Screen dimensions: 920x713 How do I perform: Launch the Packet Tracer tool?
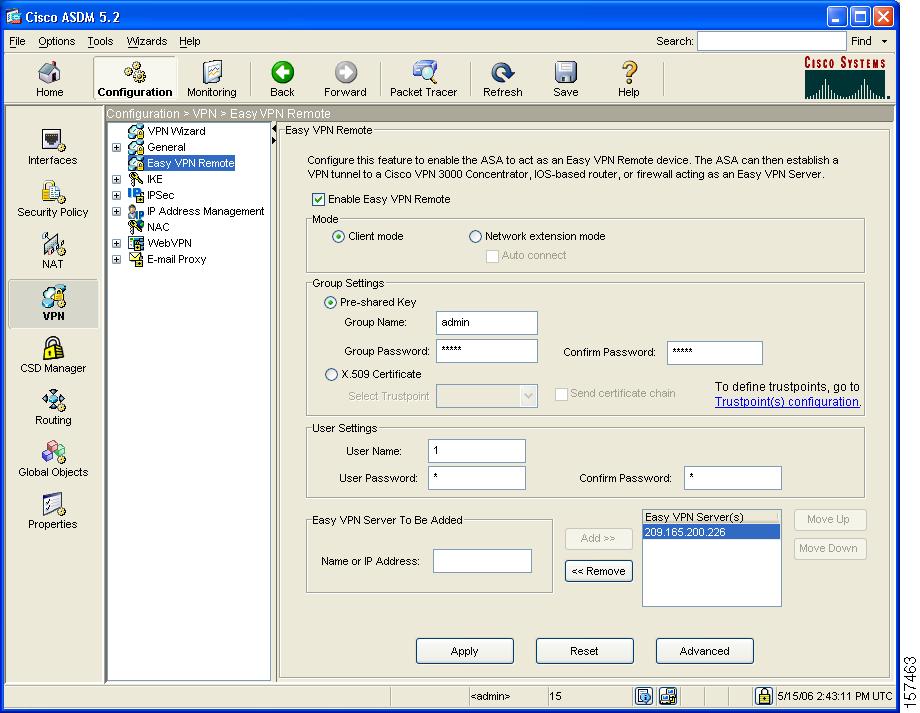click(x=423, y=79)
